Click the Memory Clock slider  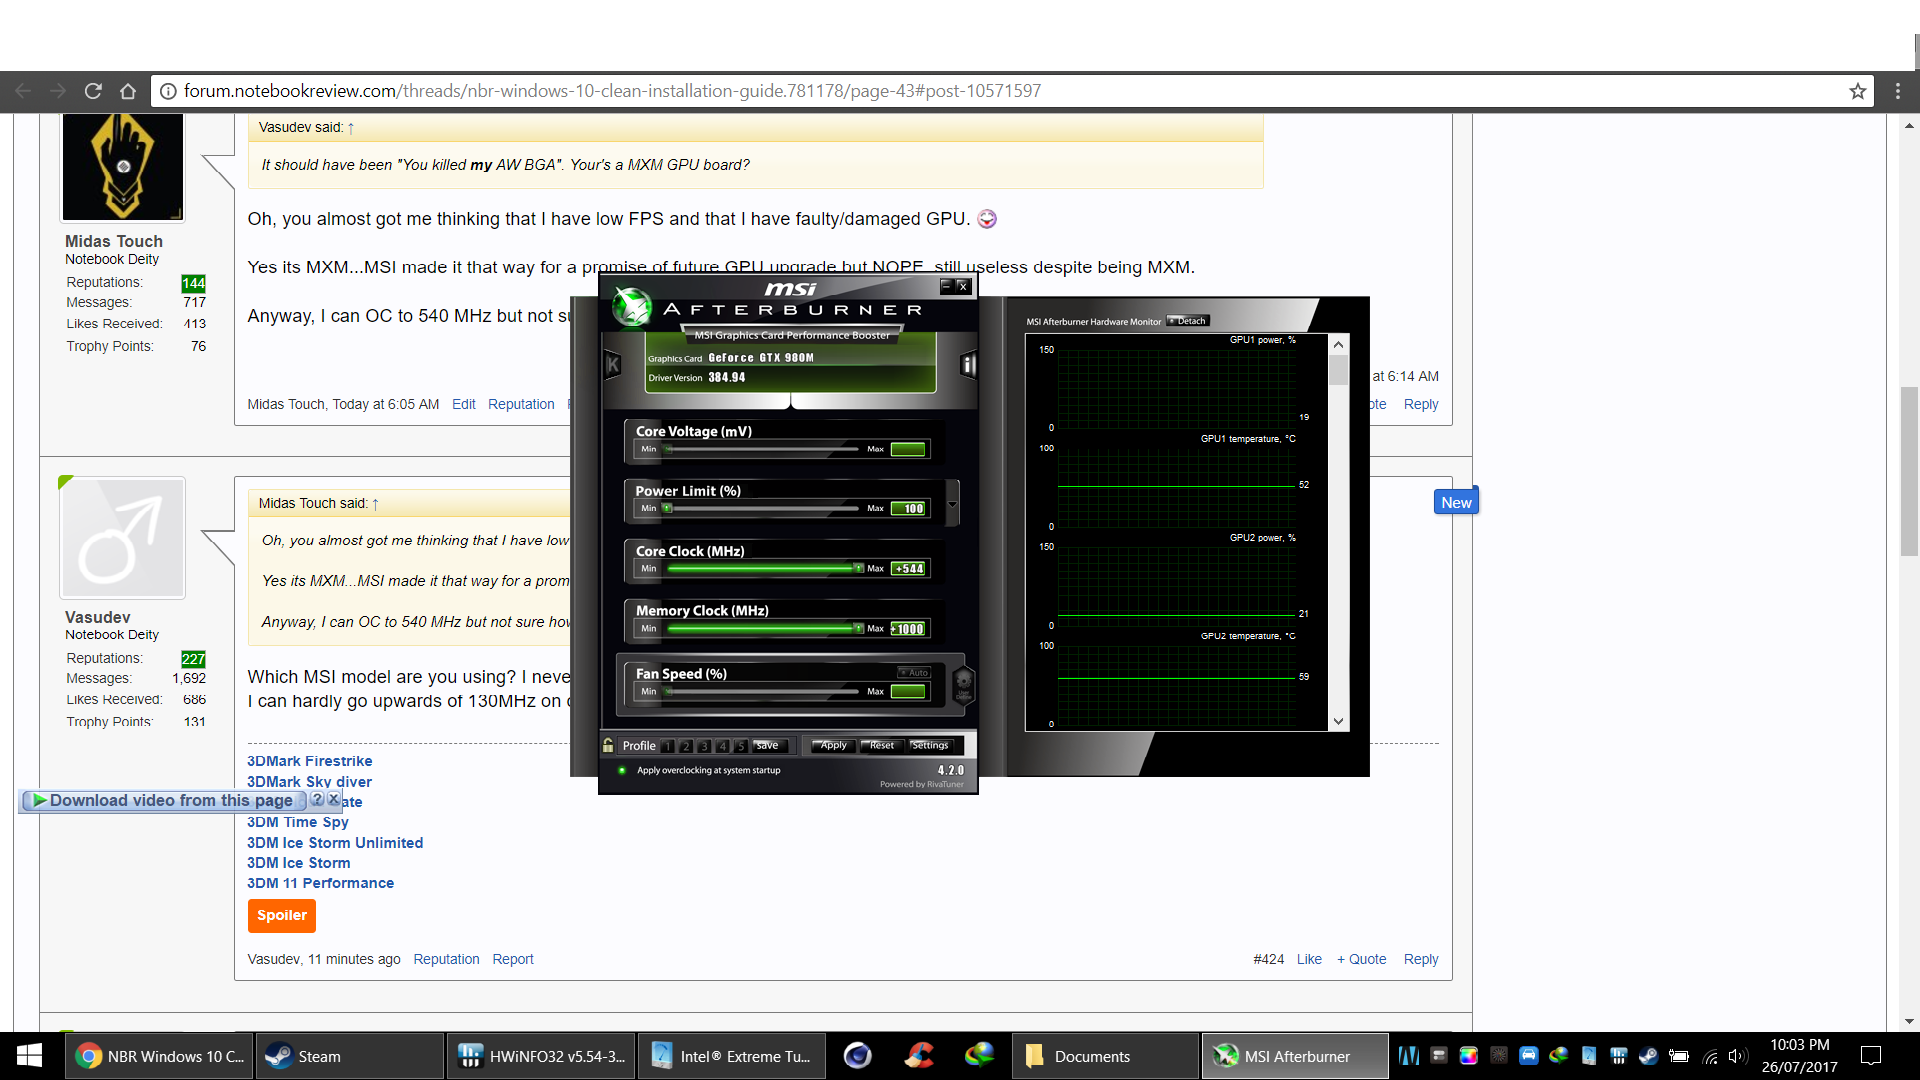tap(763, 628)
